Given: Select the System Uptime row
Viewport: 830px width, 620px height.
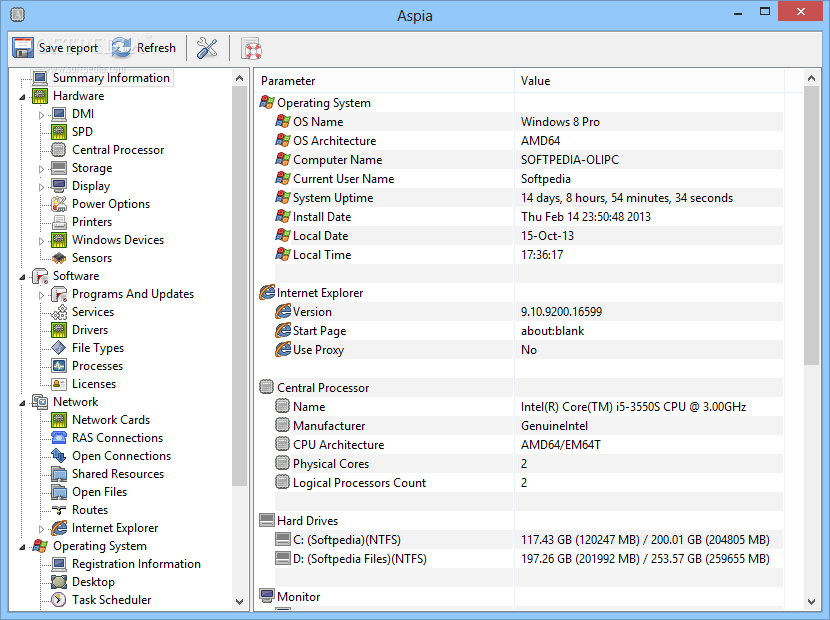Looking at the screenshot, I should click(x=529, y=198).
